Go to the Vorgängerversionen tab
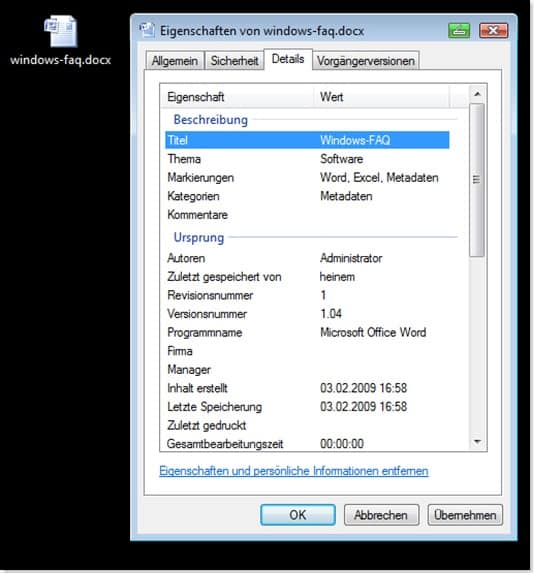Viewport: 534px width, 574px height. tap(366, 61)
